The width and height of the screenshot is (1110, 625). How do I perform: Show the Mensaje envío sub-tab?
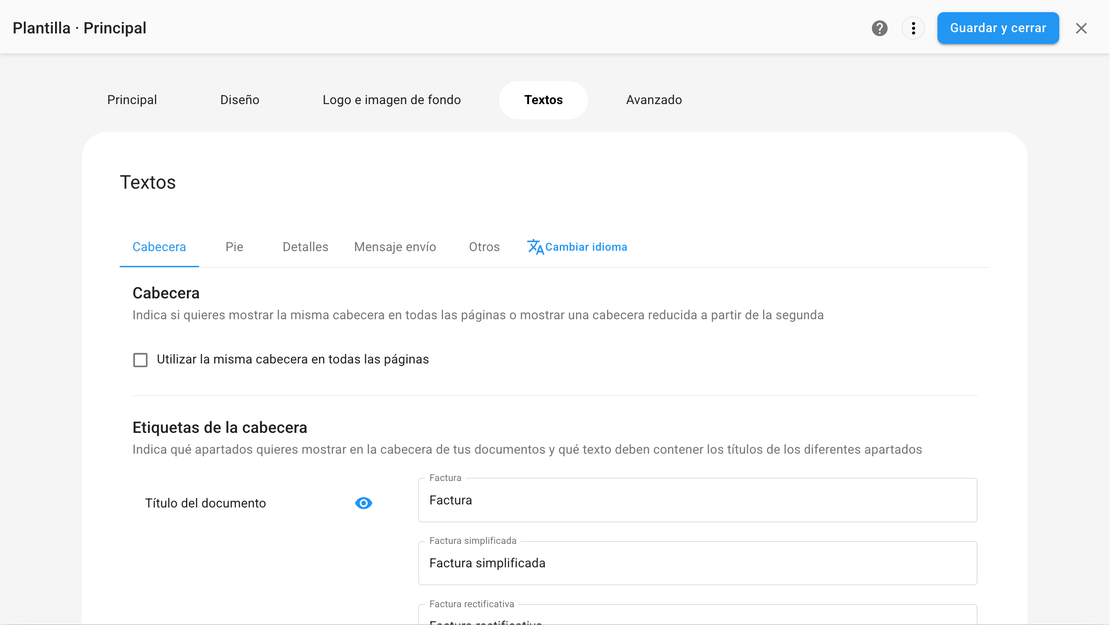click(395, 247)
